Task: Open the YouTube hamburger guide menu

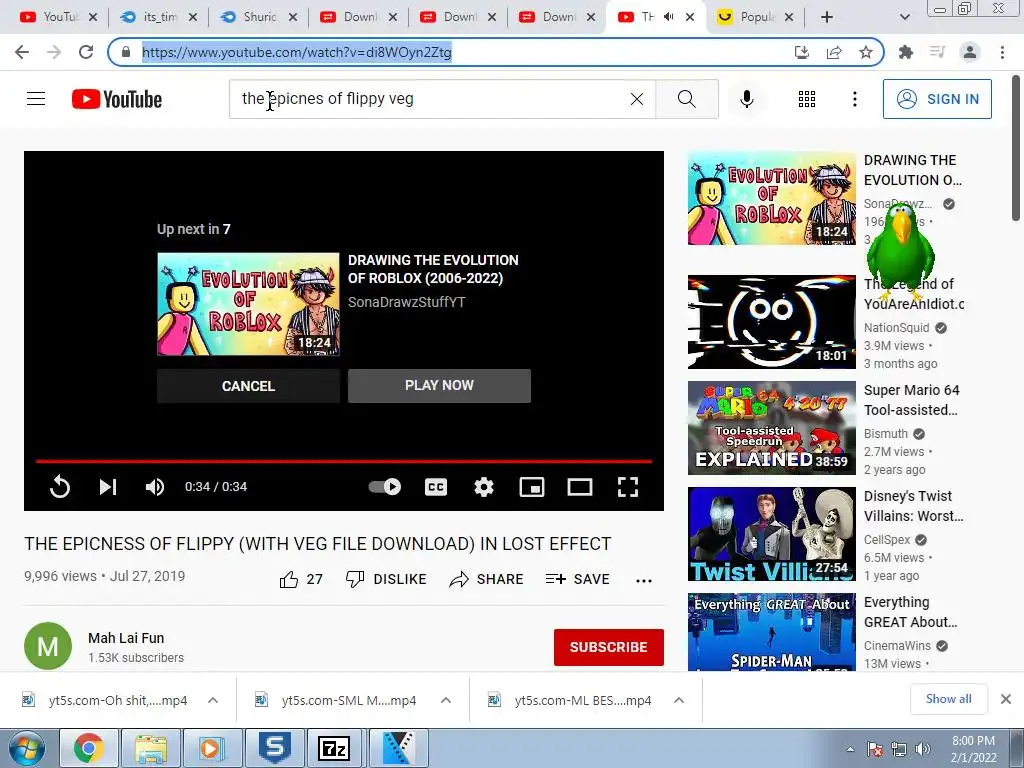Action: tap(36, 99)
